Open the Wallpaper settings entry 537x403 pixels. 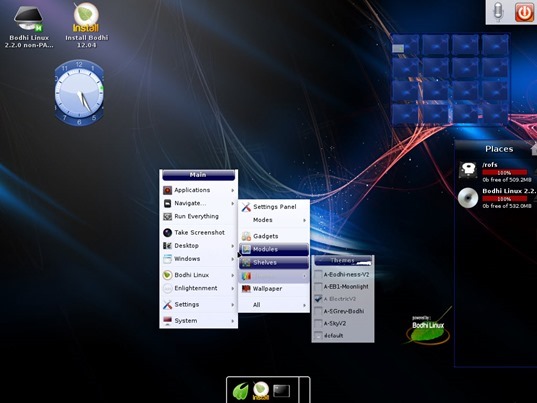(274, 289)
